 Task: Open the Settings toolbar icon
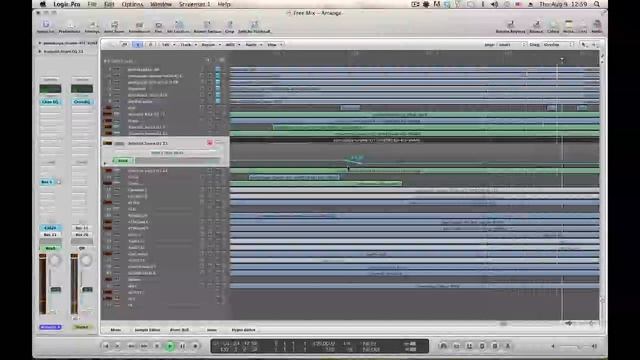[x=92, y=26]
